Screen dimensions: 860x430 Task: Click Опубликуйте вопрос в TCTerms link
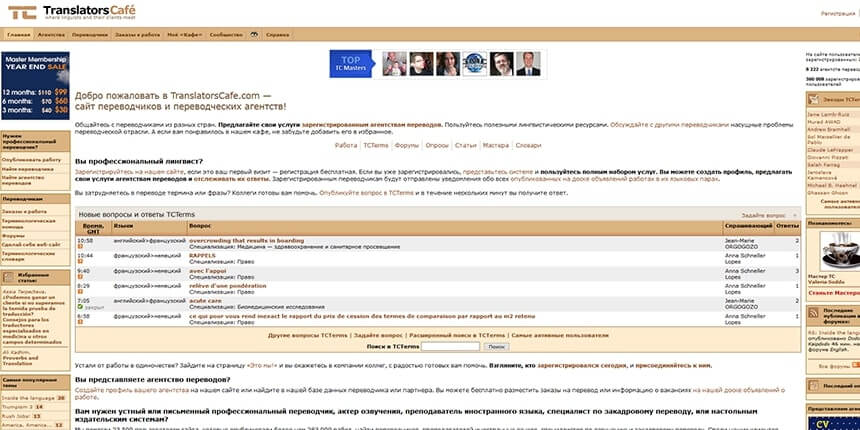tap(366, 193)
